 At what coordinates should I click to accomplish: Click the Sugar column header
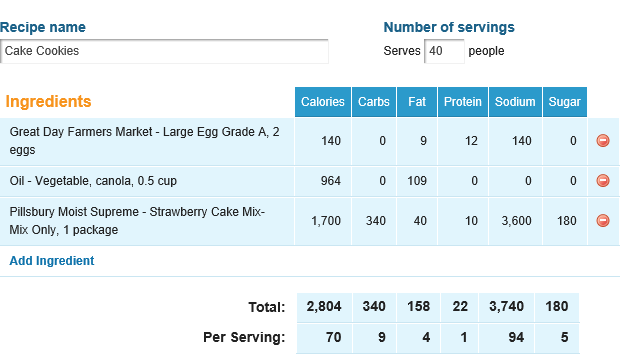coord(565,102)
